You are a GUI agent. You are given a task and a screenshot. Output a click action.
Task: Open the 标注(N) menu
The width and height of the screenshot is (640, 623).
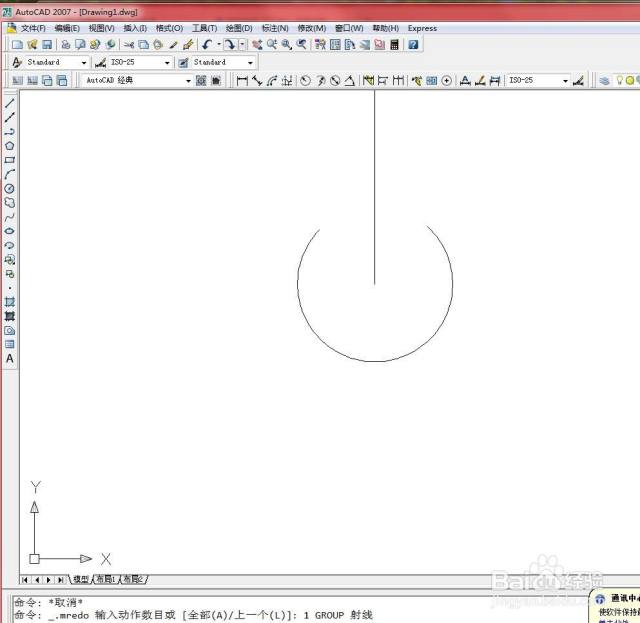click(275, 28)
